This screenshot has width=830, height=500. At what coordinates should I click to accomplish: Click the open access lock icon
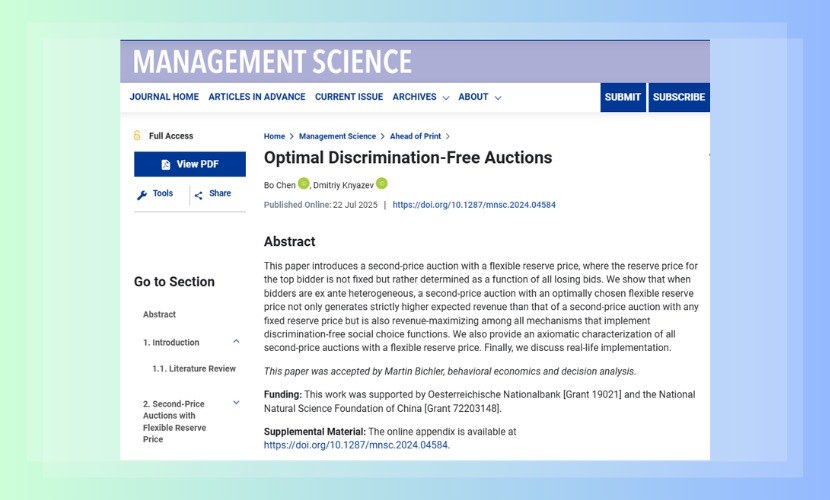(138, 136)
